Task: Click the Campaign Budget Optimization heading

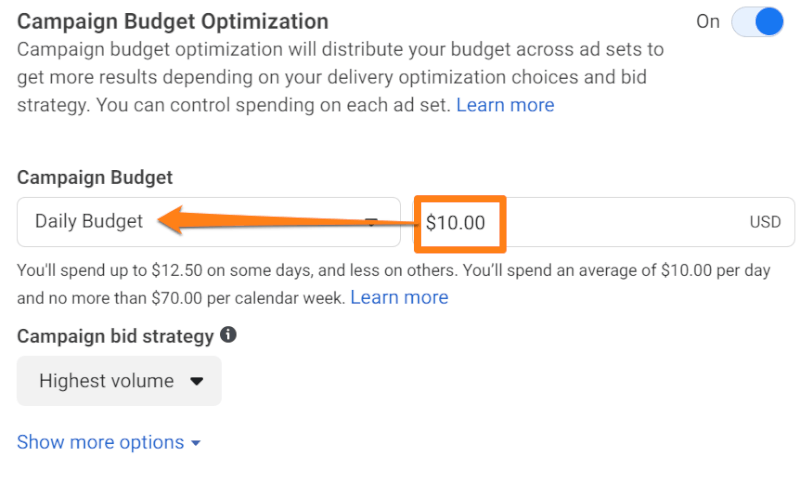Action: [x=172, y=20]
